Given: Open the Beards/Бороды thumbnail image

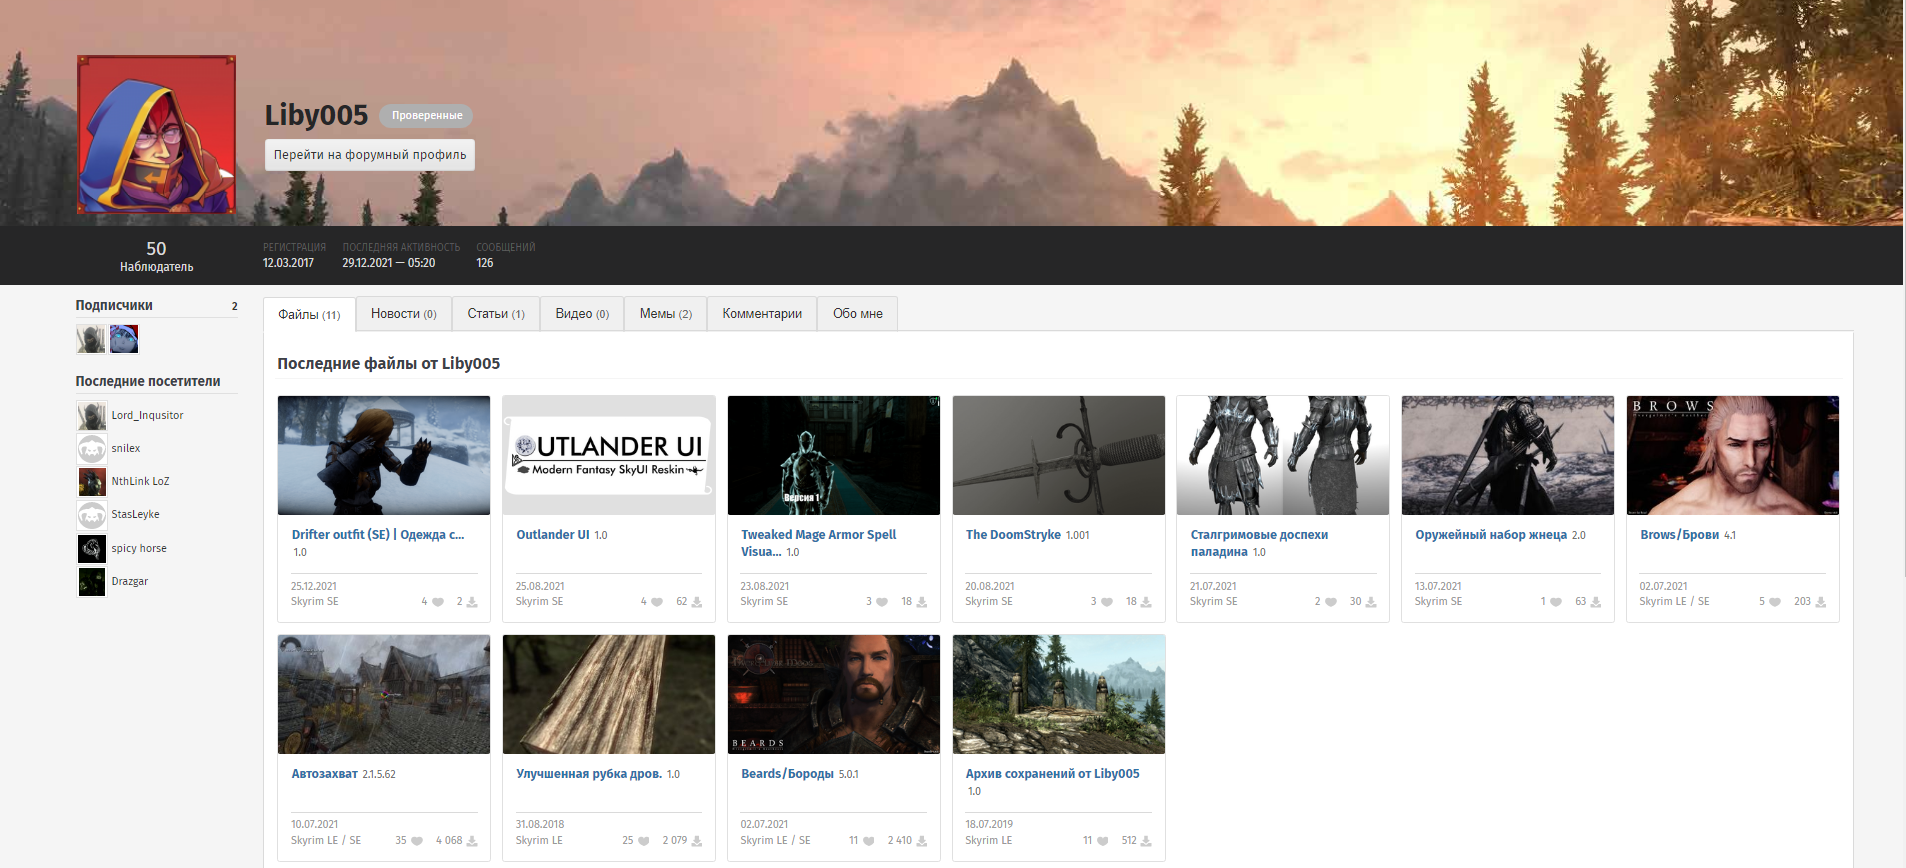Looking at the screenshot, I should pos(834,694).
